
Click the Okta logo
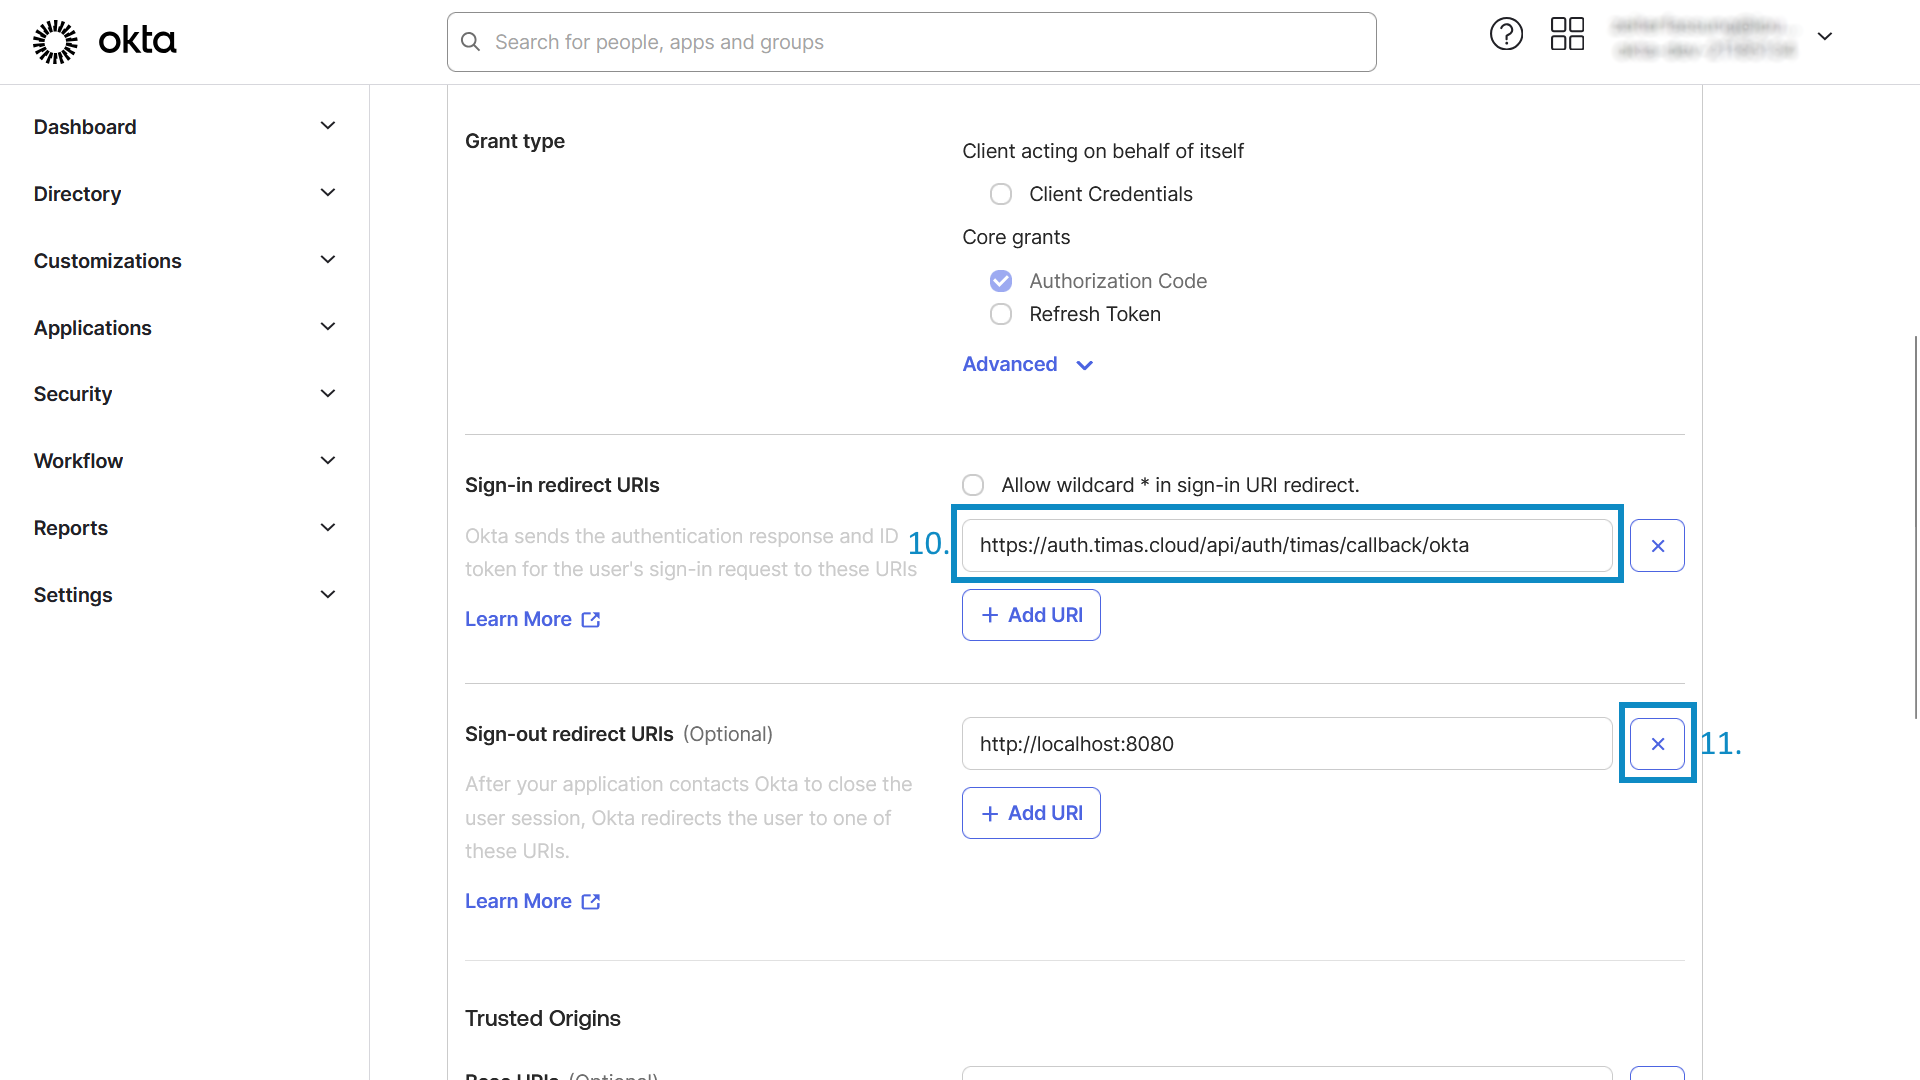[105, 42]
